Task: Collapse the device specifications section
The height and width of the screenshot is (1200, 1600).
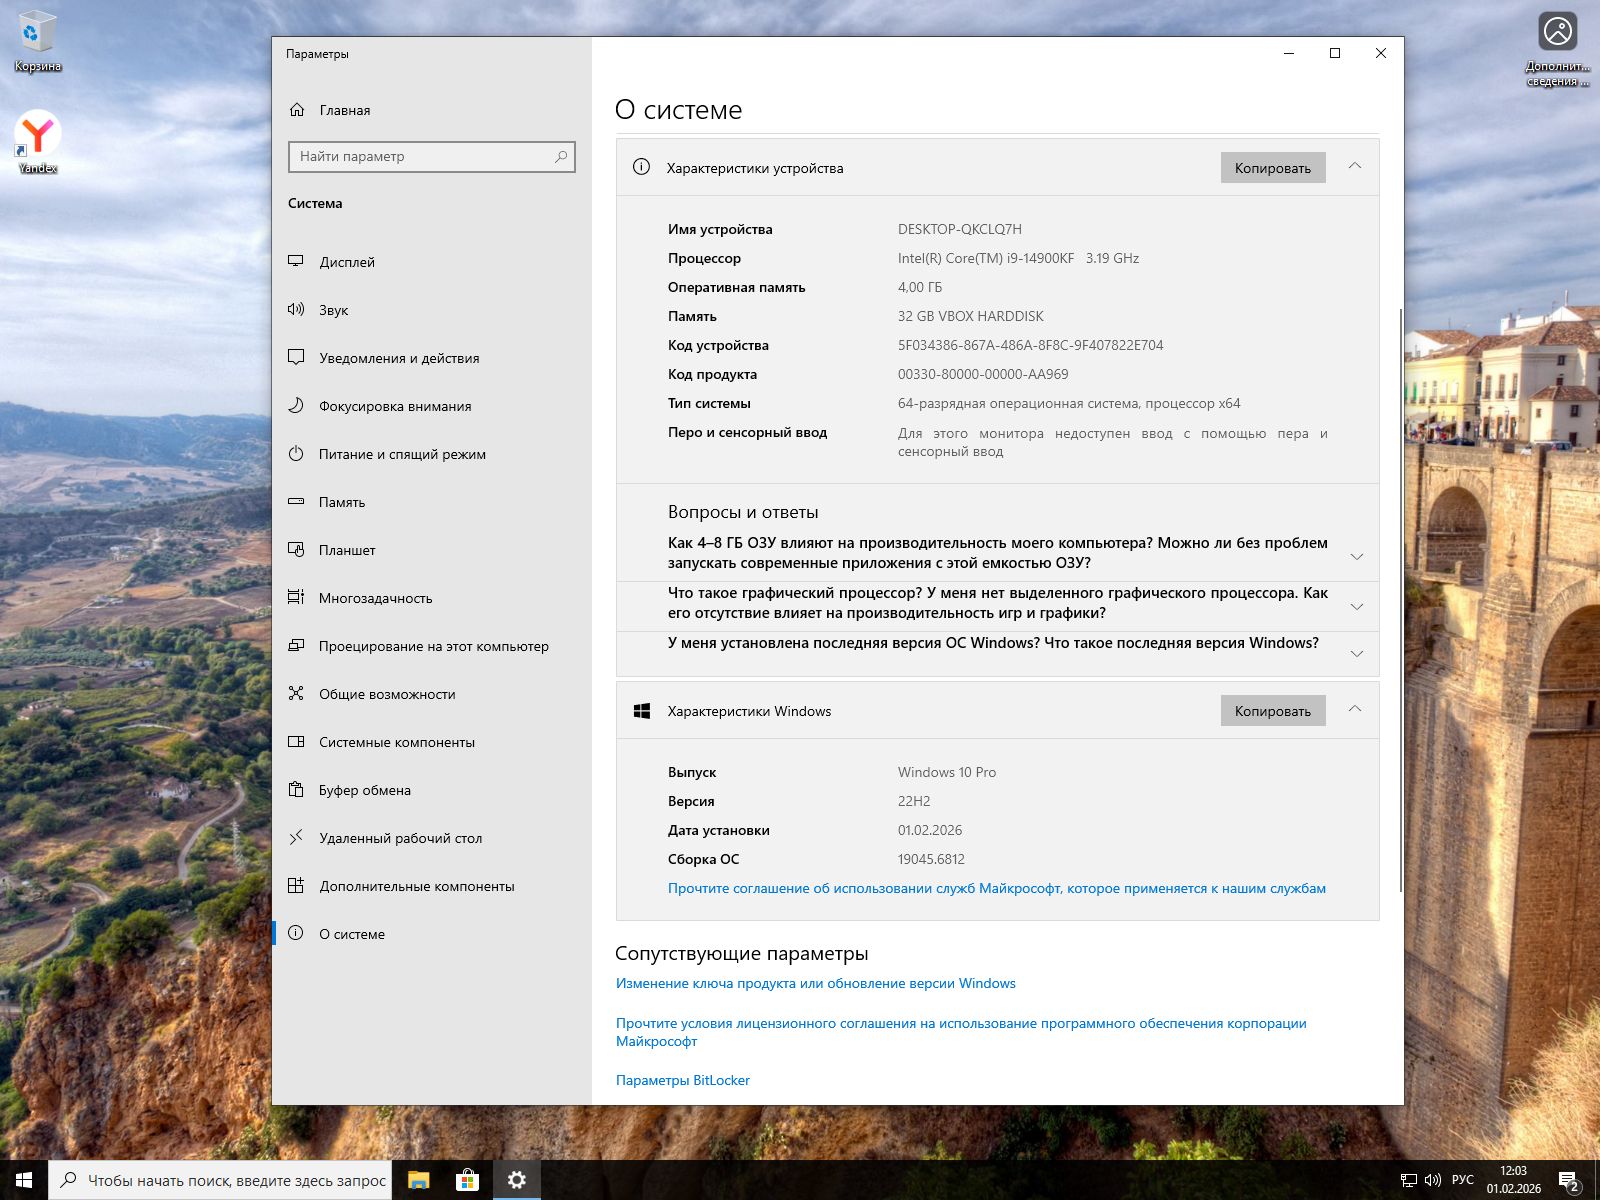Action: [x=1355, y=166]
